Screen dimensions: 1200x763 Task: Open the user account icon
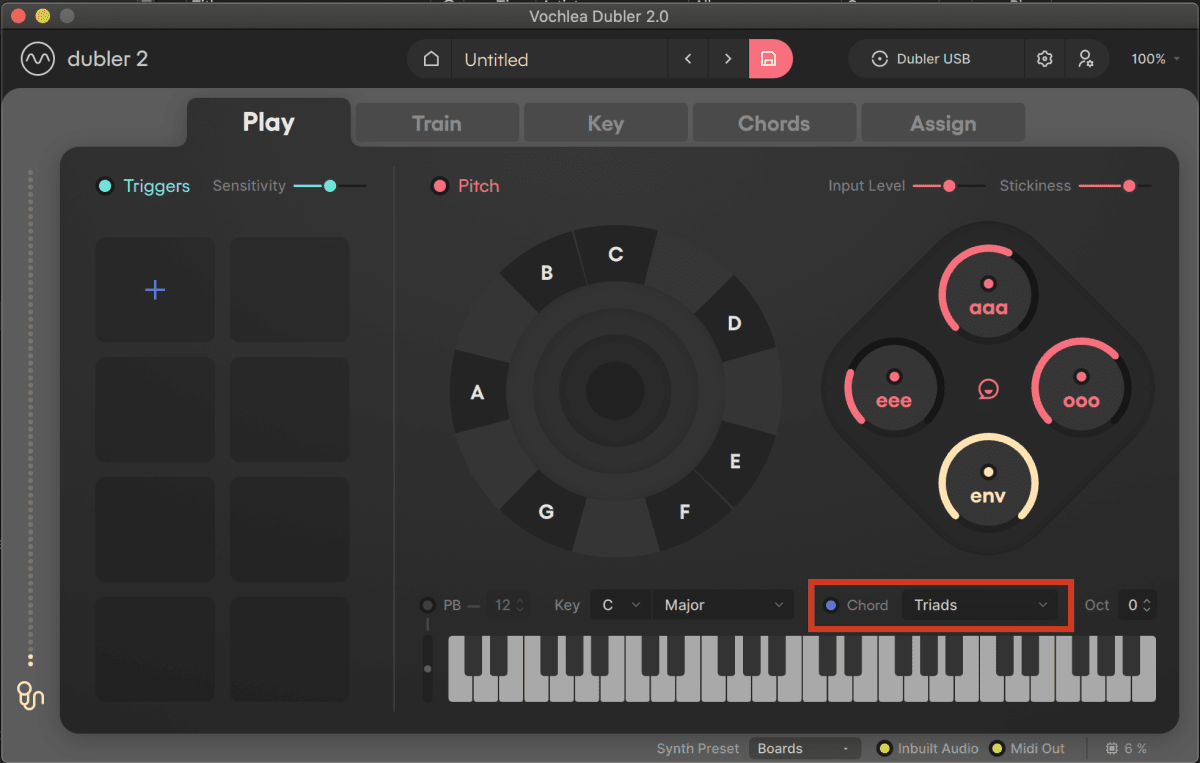click(x=1086, y=59)
